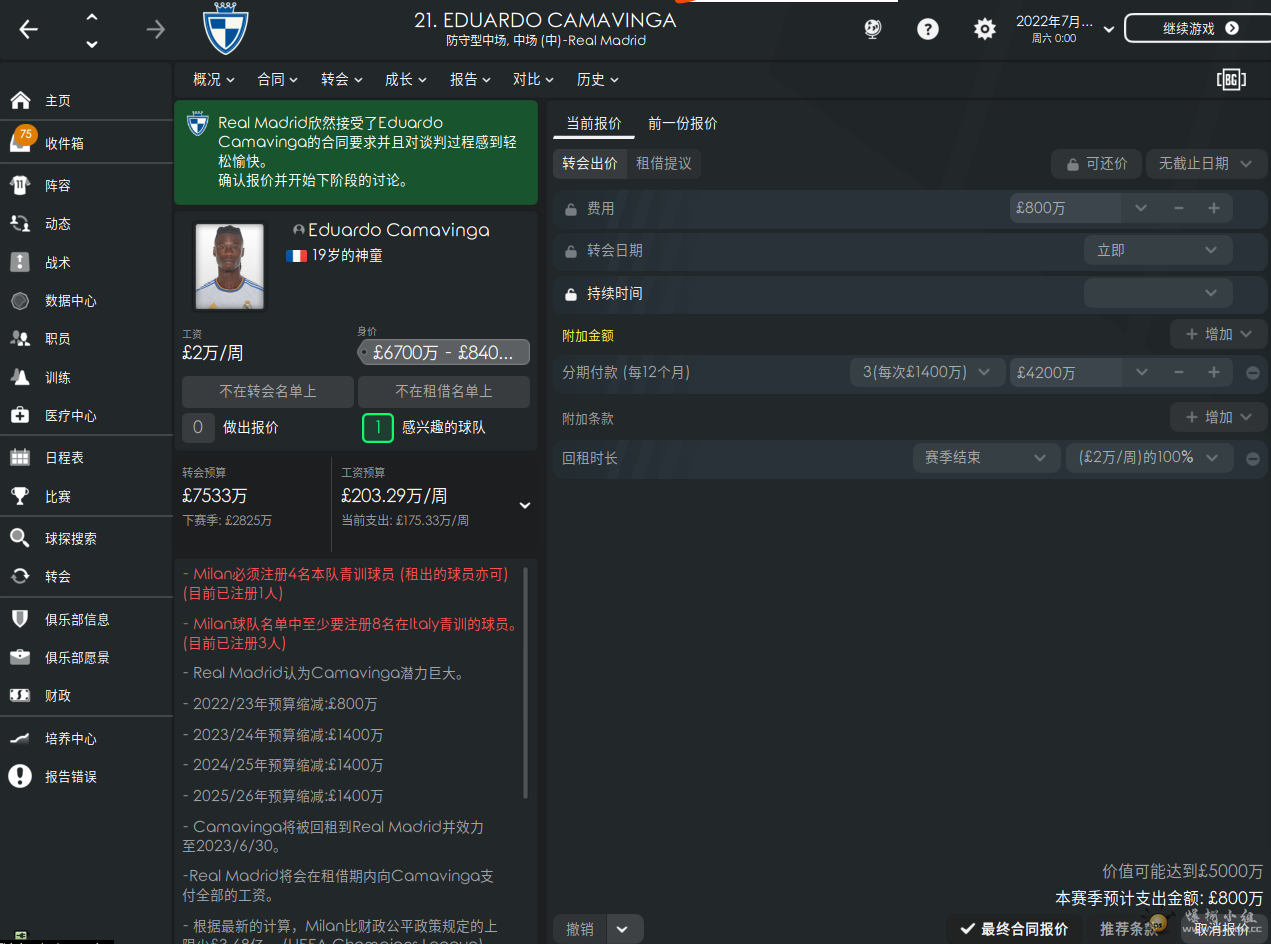
Task: Expand the budget panel chevron
Action: pyautogui.click(x=524, y=505)
